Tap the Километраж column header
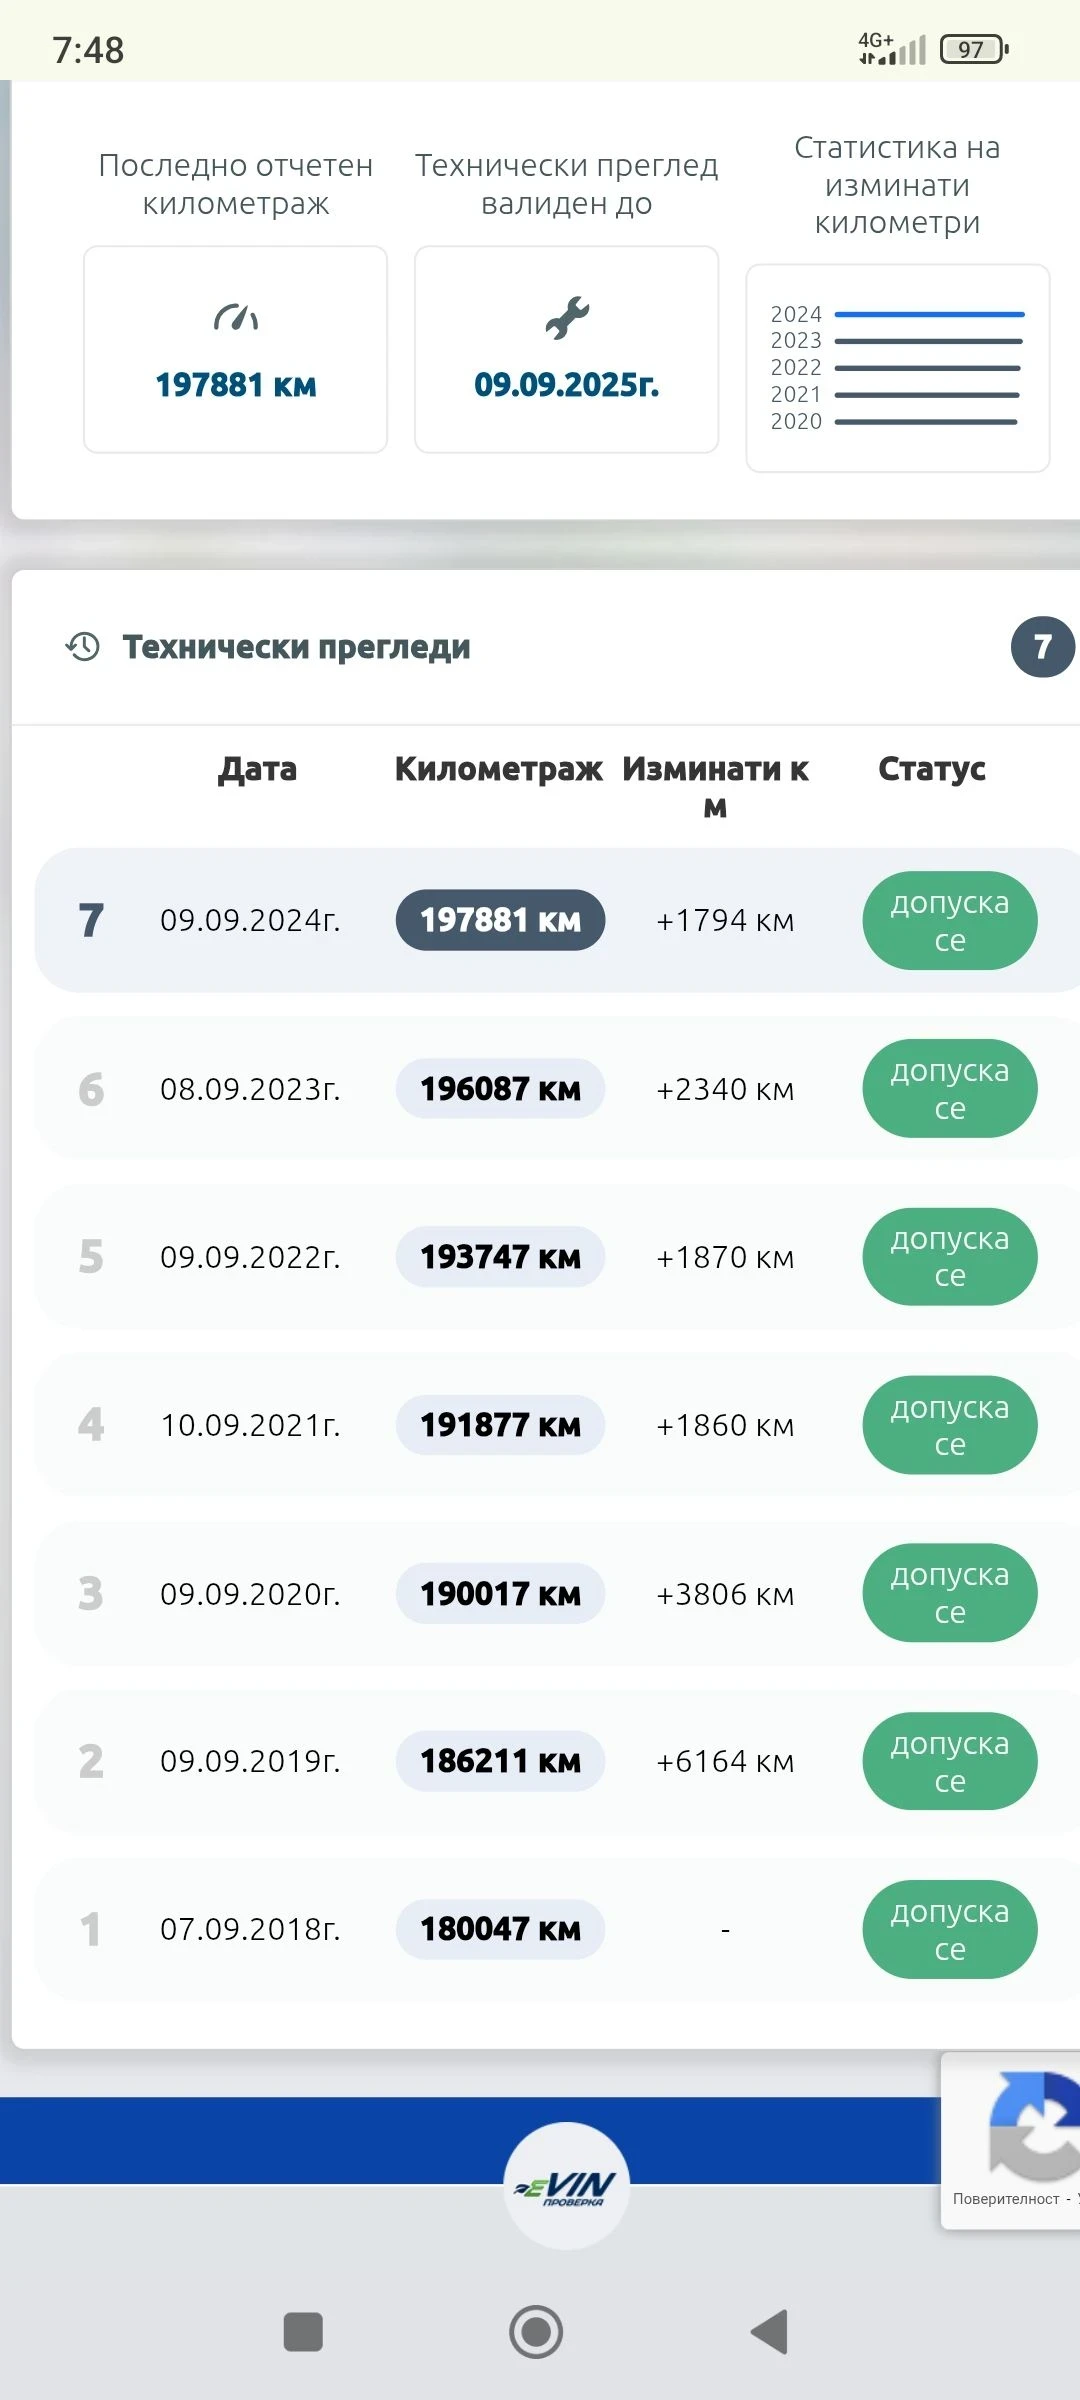The image size is (1080, 2400). coord(498,769)
